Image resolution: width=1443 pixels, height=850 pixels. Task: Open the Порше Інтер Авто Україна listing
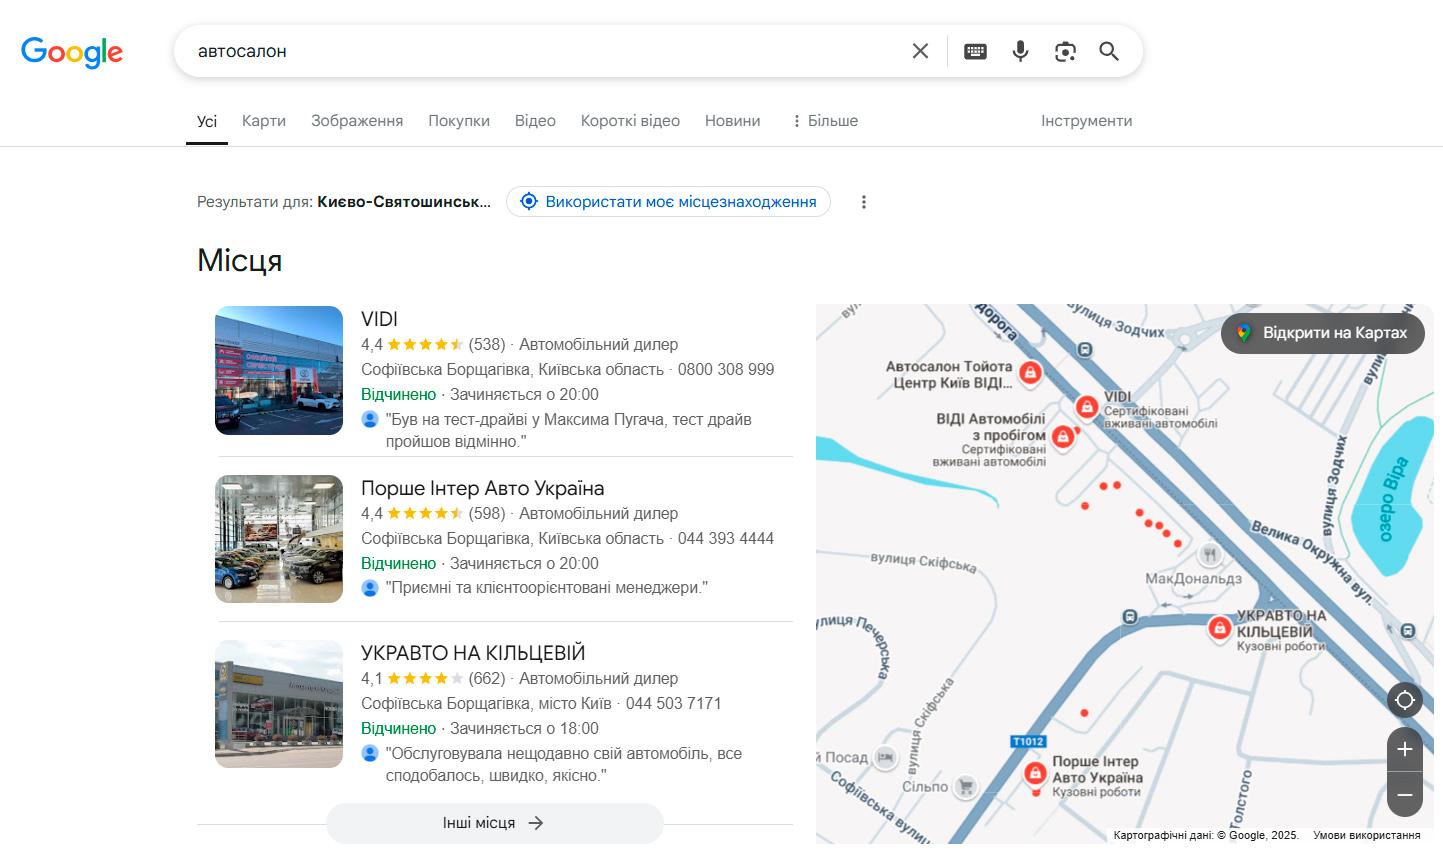(x=482, y=488)
